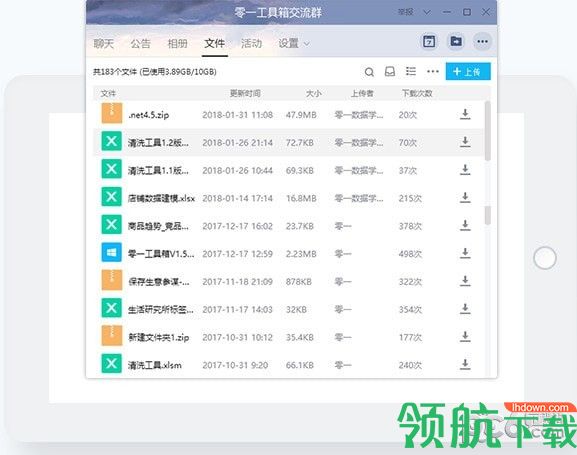The height and width of the screenshot is (455, 577).
Task: Download the 32KB spreadsheet file
Action: (x=465, y=309)
